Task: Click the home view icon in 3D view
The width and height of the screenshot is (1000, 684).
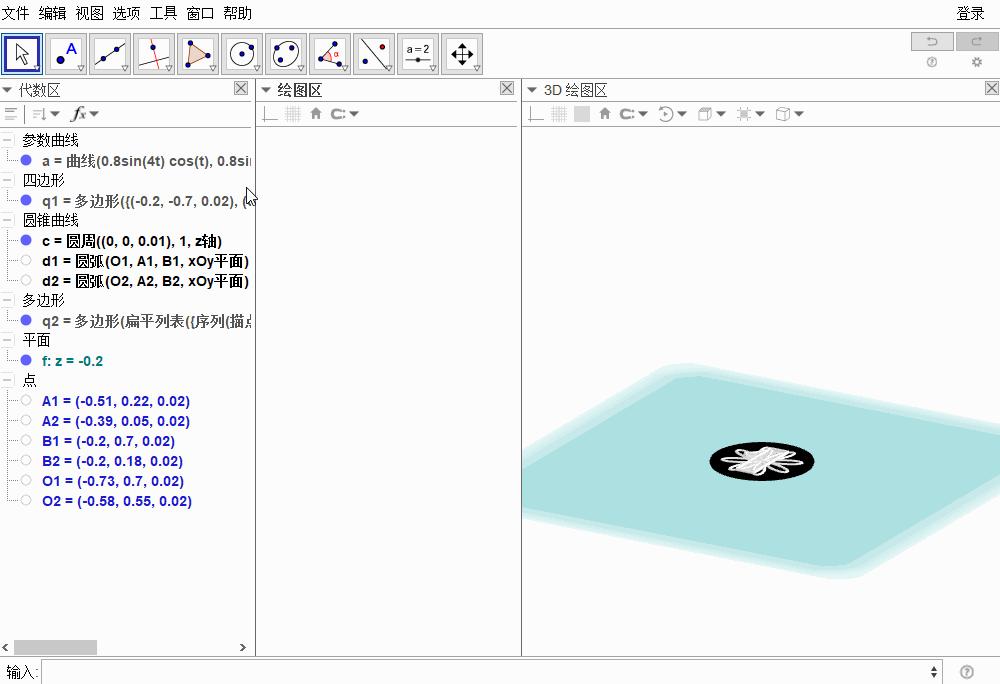Action: [604, 114]
